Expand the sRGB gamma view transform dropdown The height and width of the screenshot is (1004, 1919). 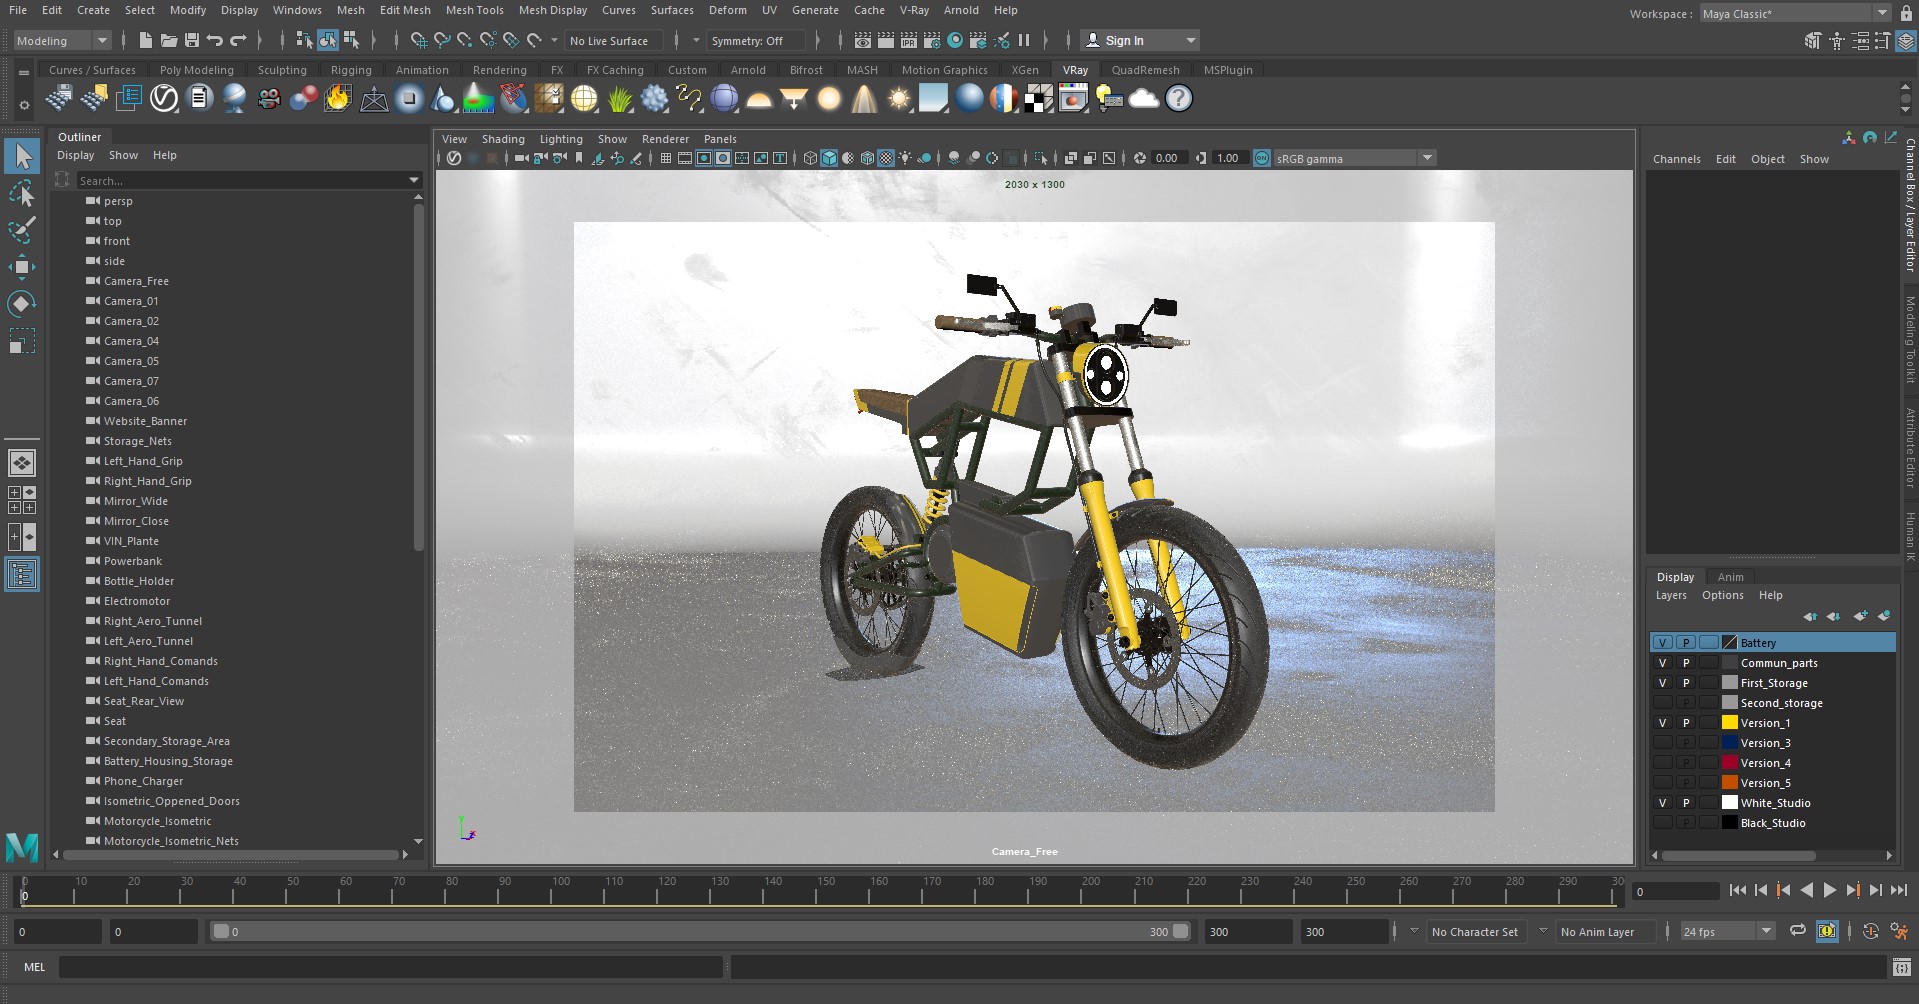(x=1427, y=158)
